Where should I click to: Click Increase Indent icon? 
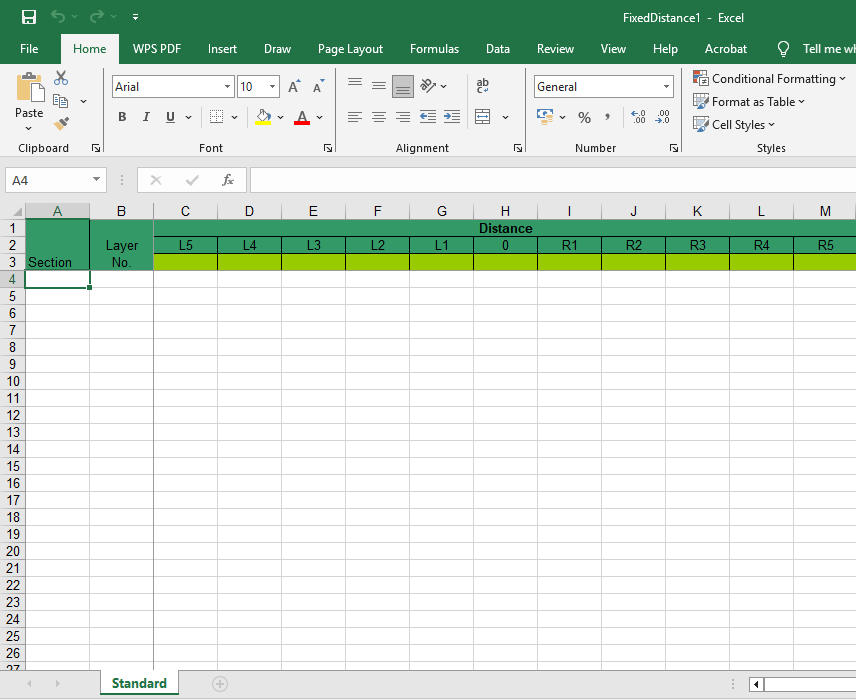(x=452, y=117)
